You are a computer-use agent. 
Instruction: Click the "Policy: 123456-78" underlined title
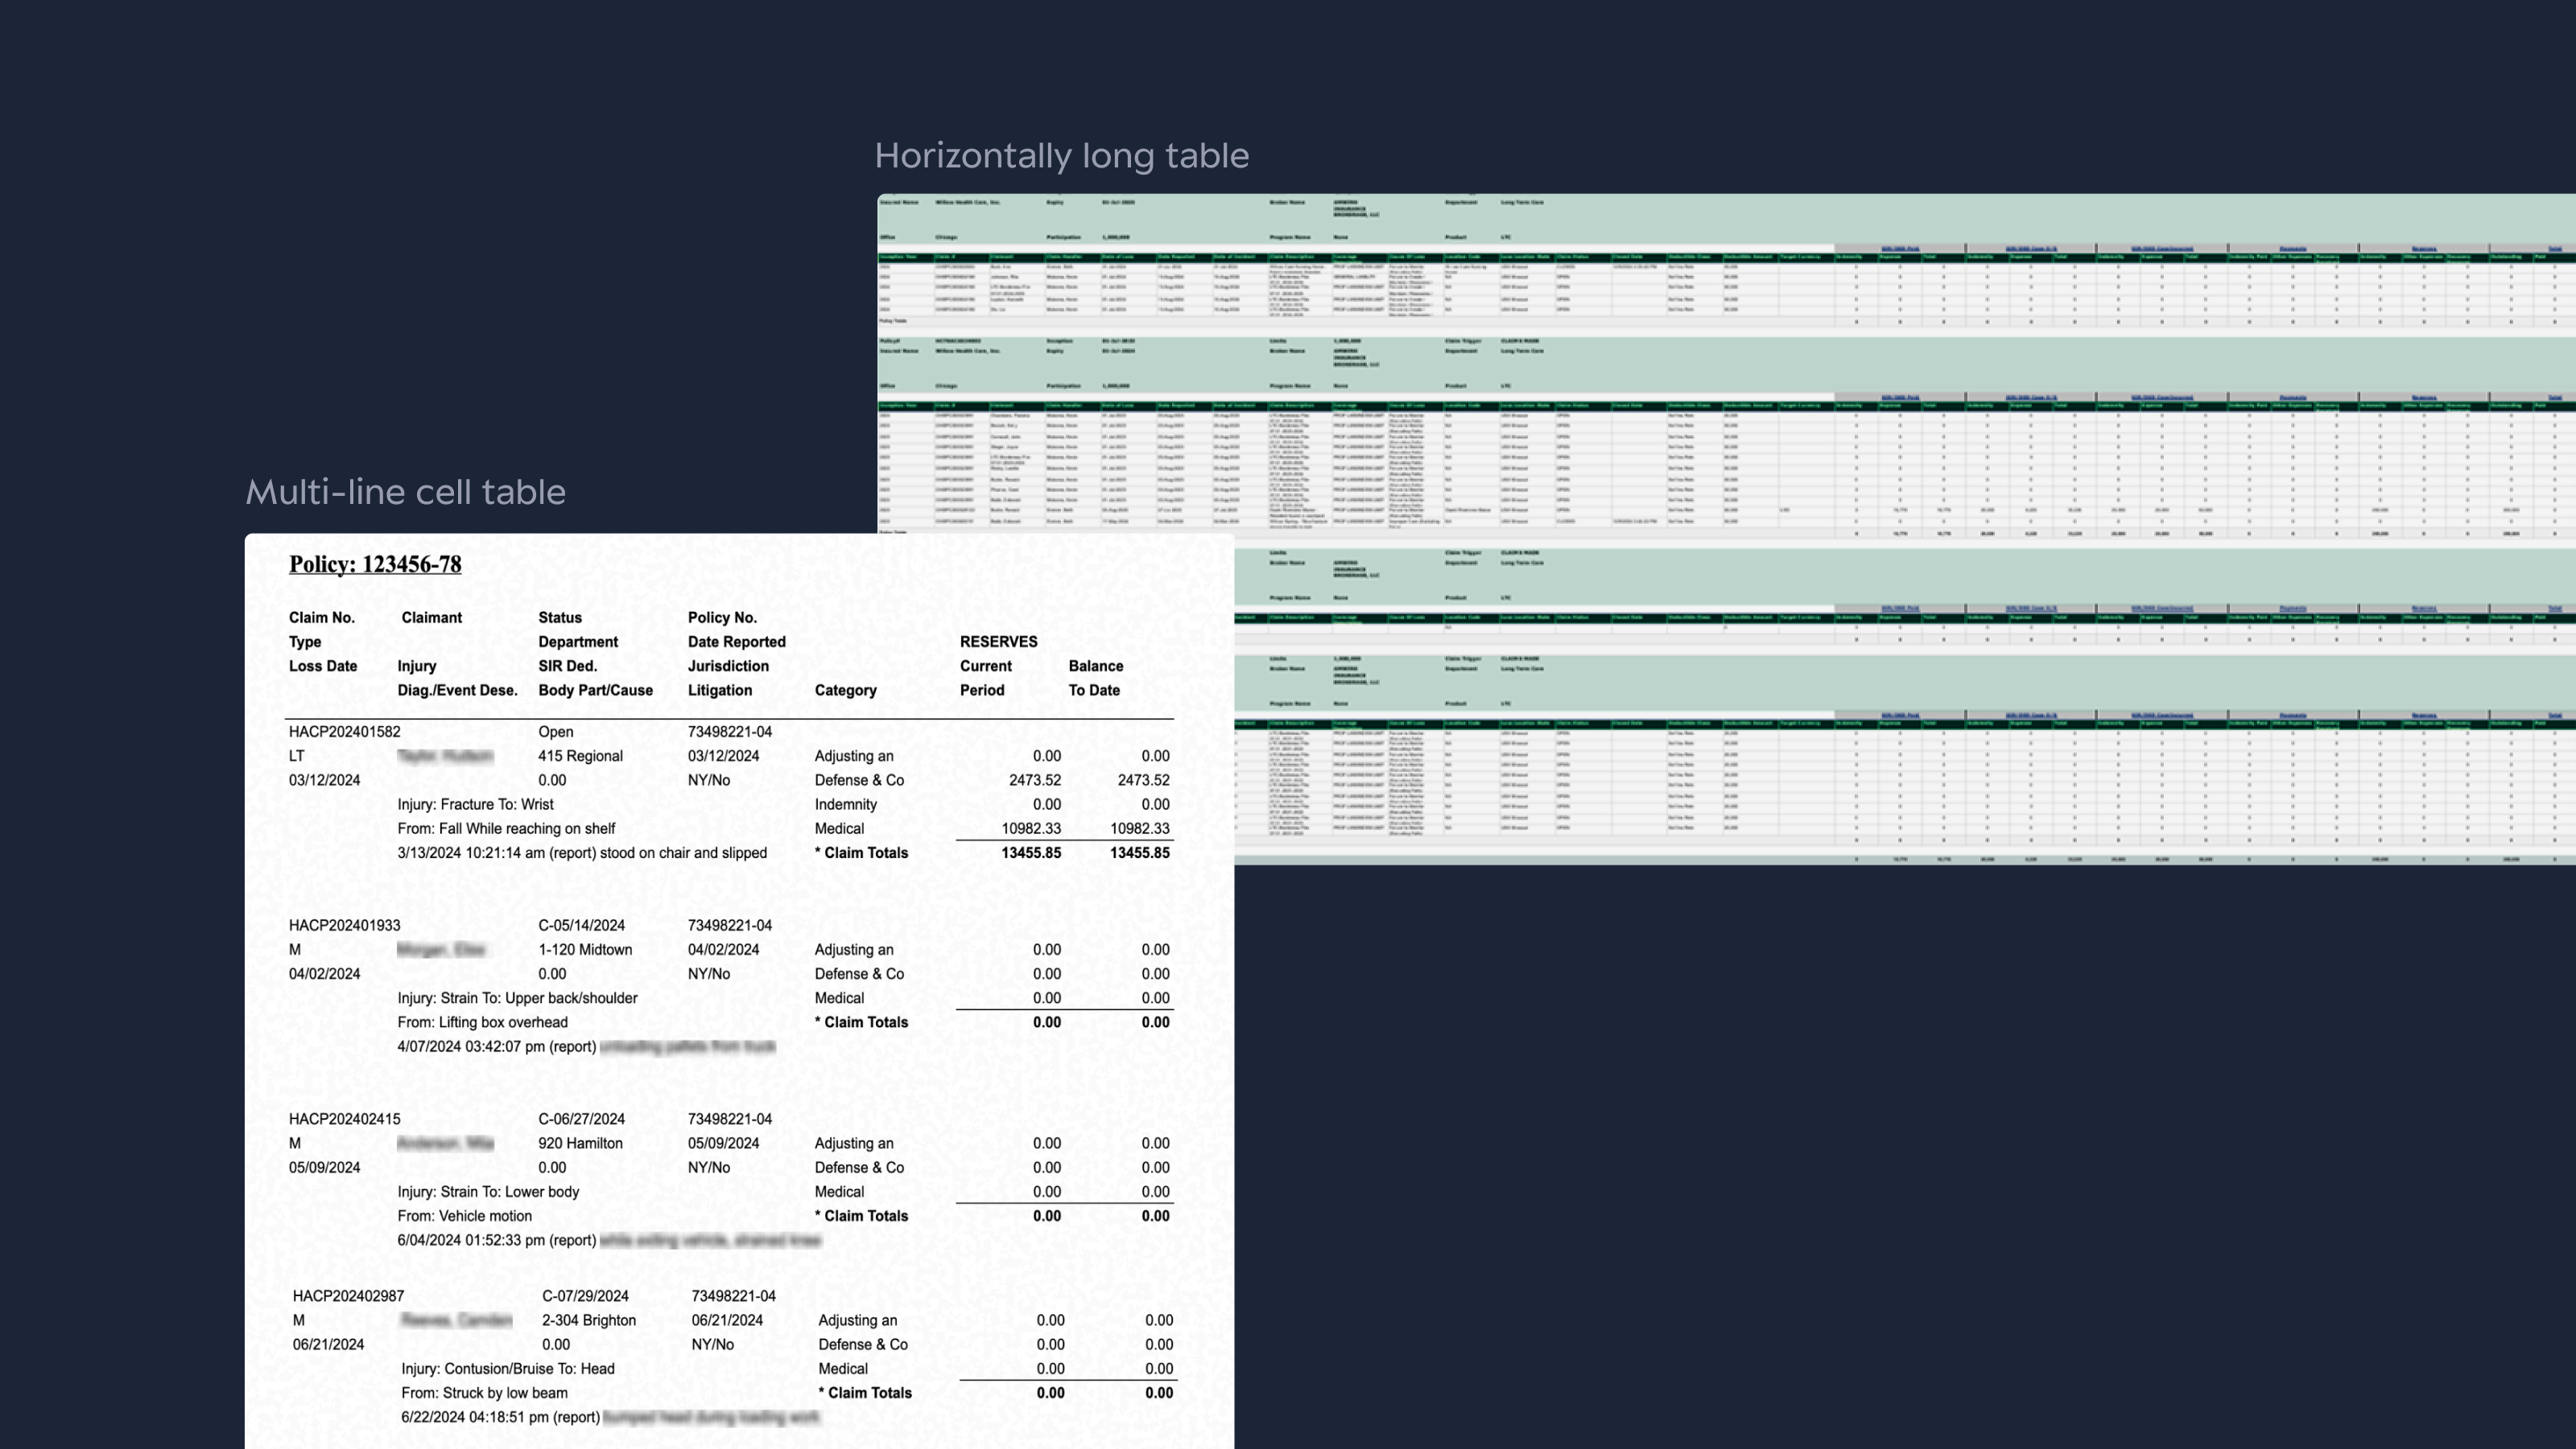point(375,564)
